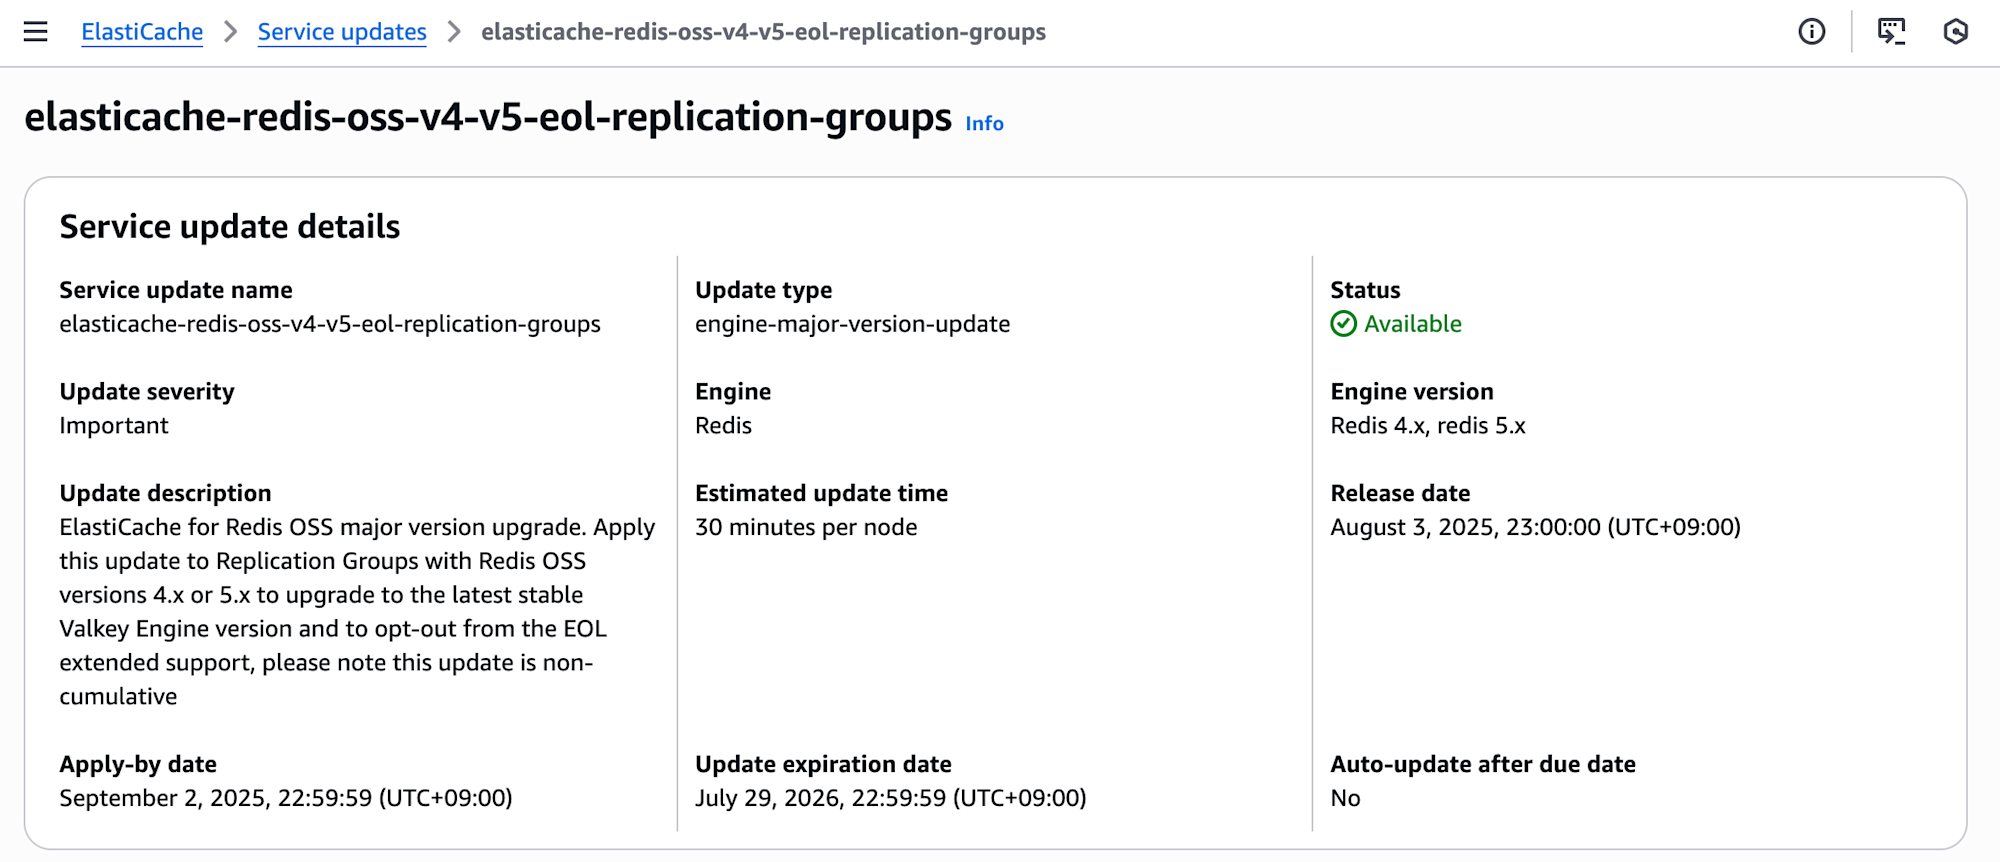Click the '30 minutes per node' value
2000x862 pixels.
[806, 527]
